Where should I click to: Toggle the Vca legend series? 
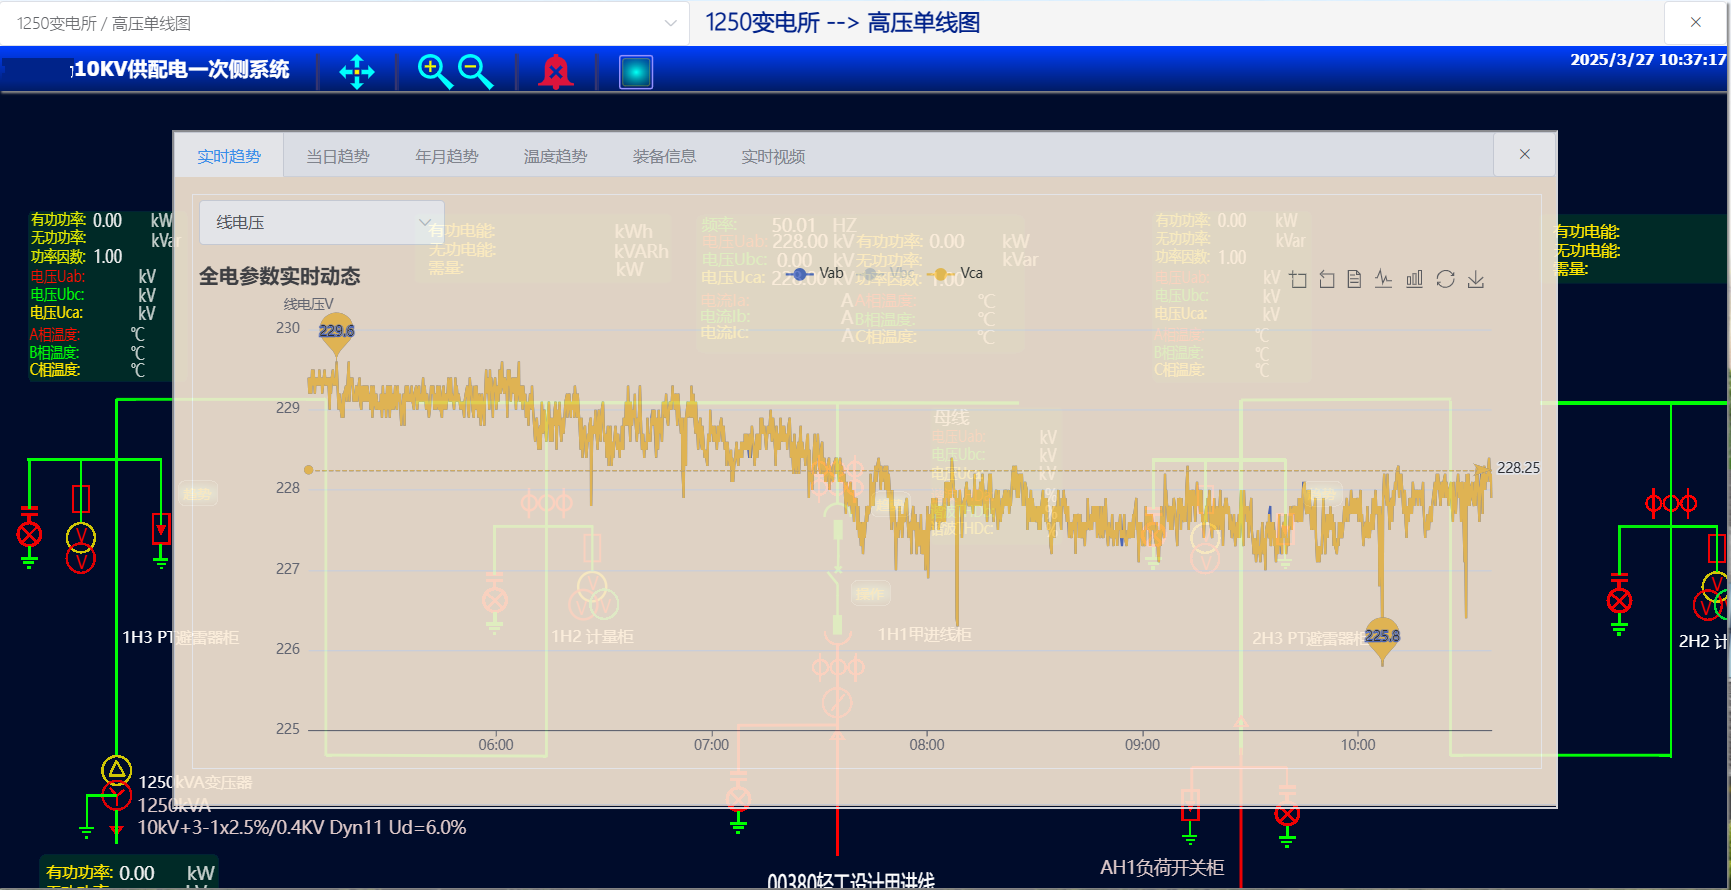click(956, 273)
